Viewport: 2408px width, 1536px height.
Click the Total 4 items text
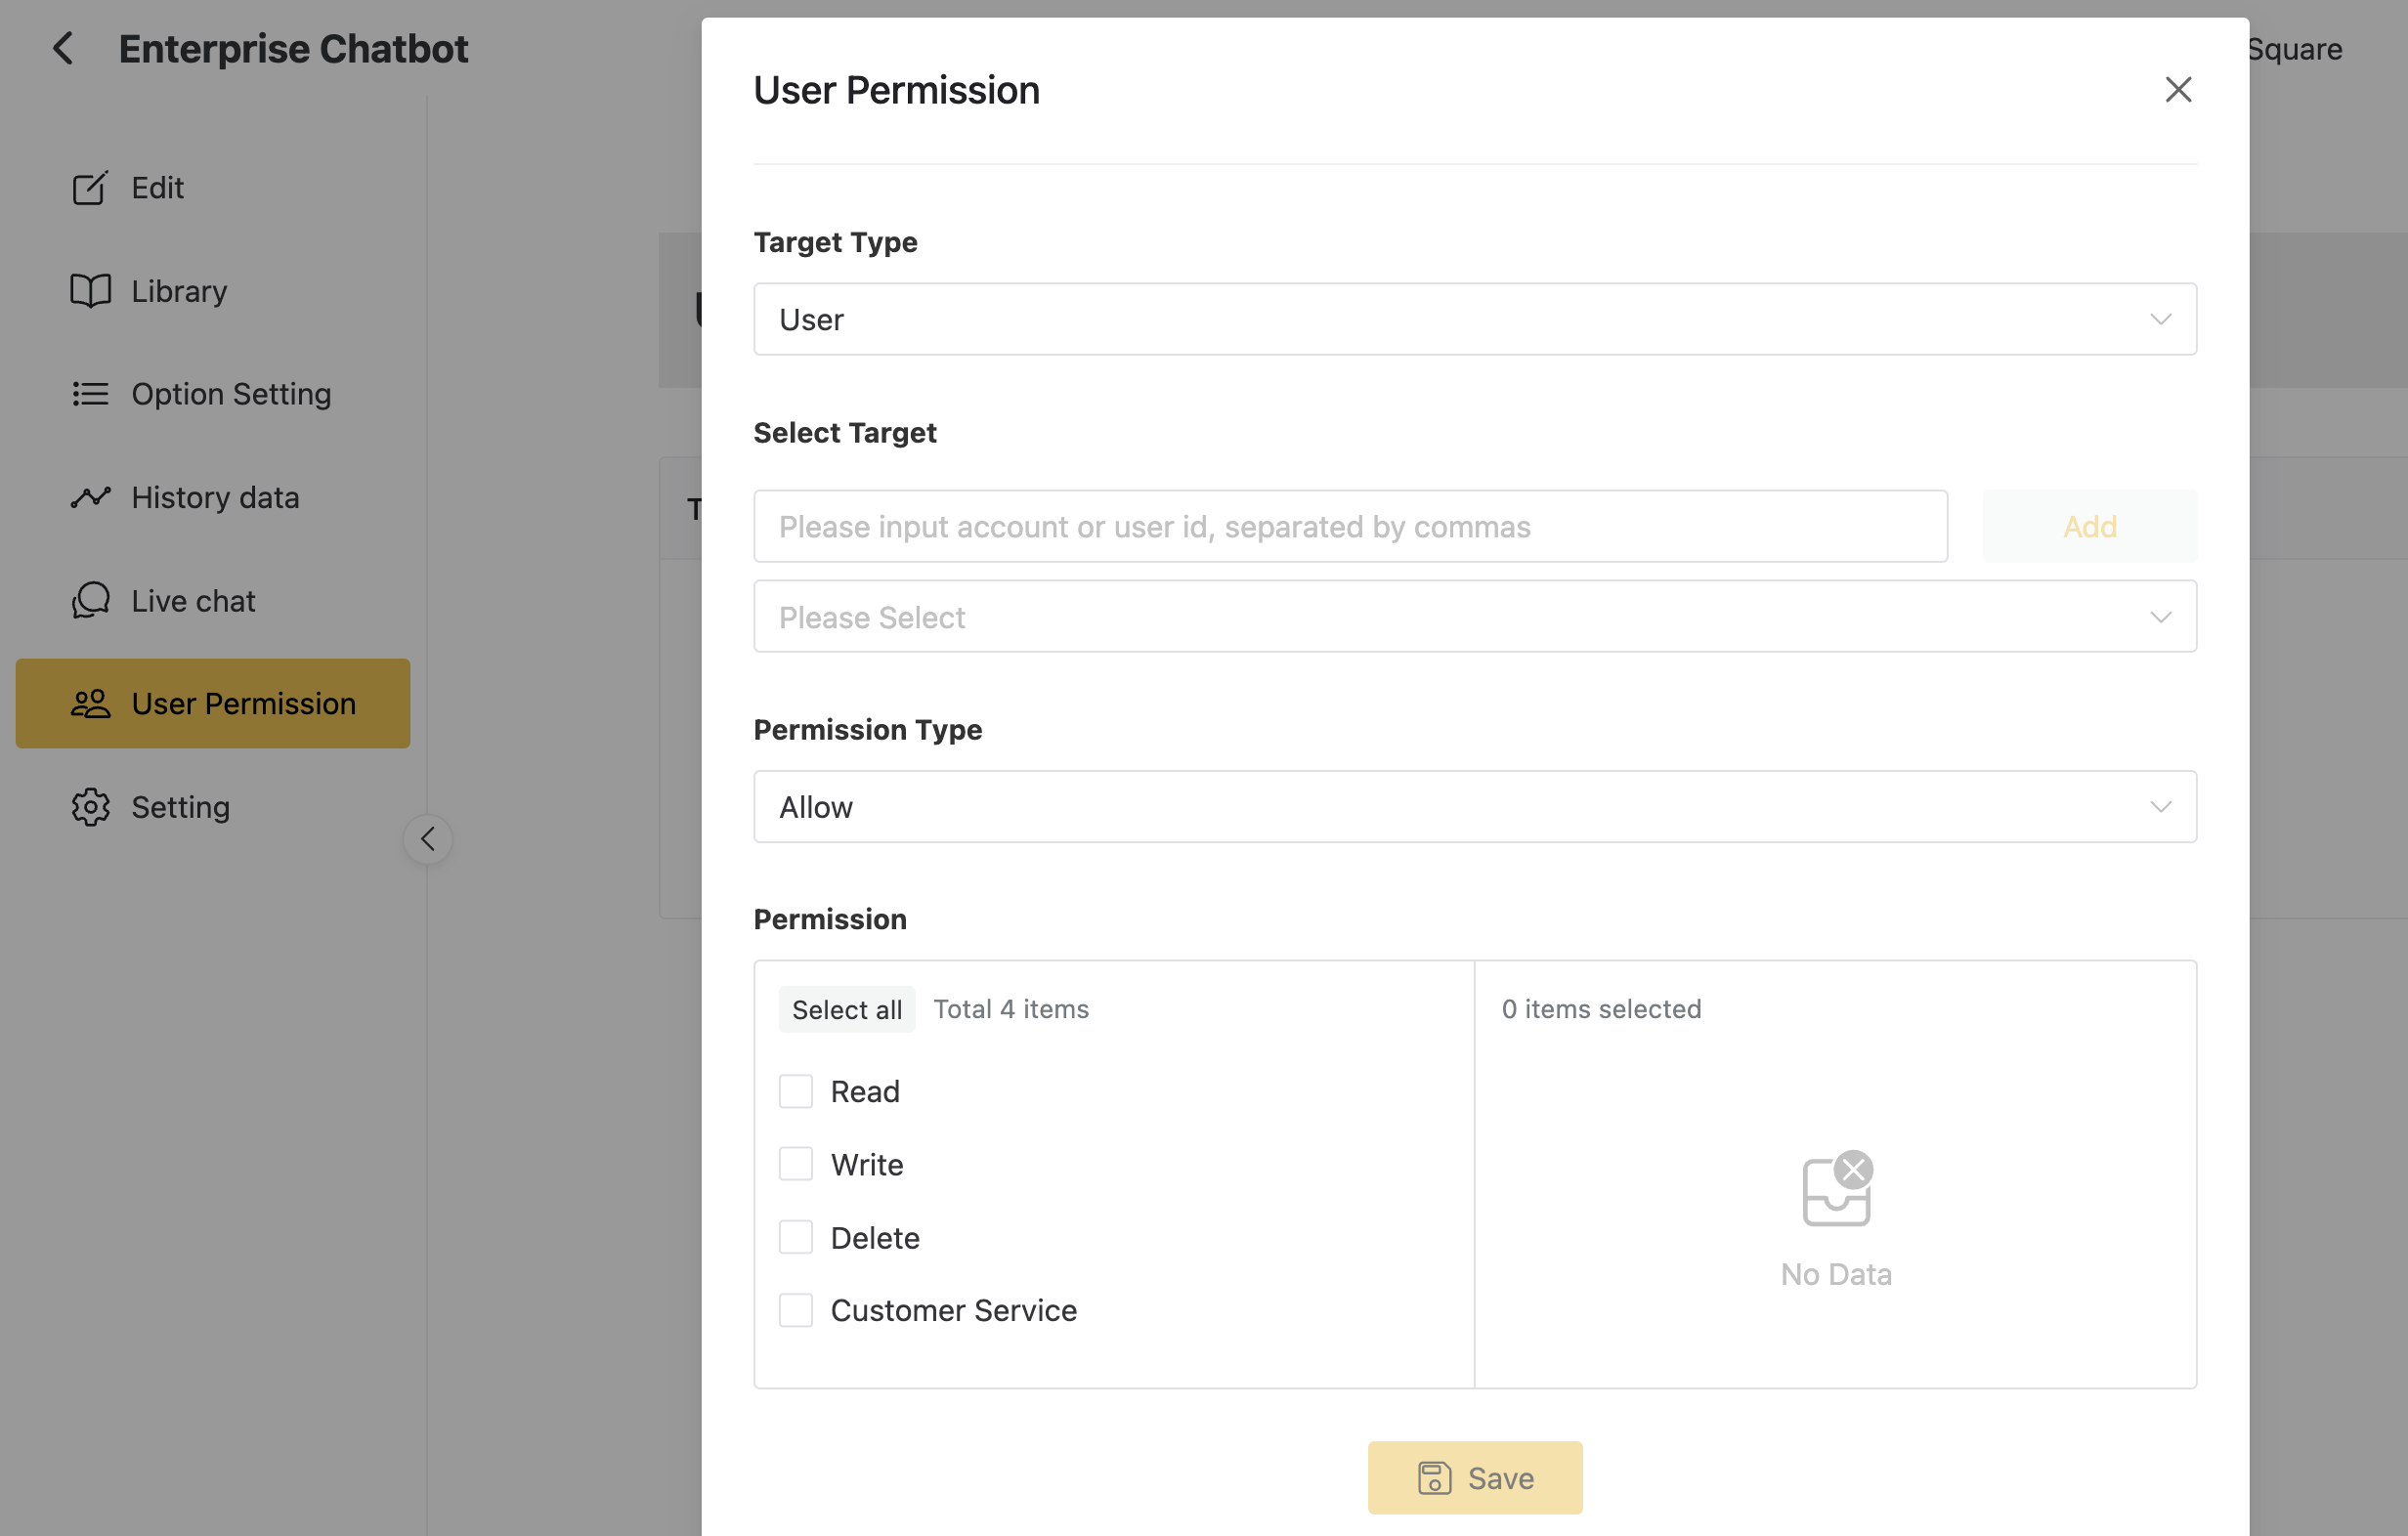[1011, 1009]
